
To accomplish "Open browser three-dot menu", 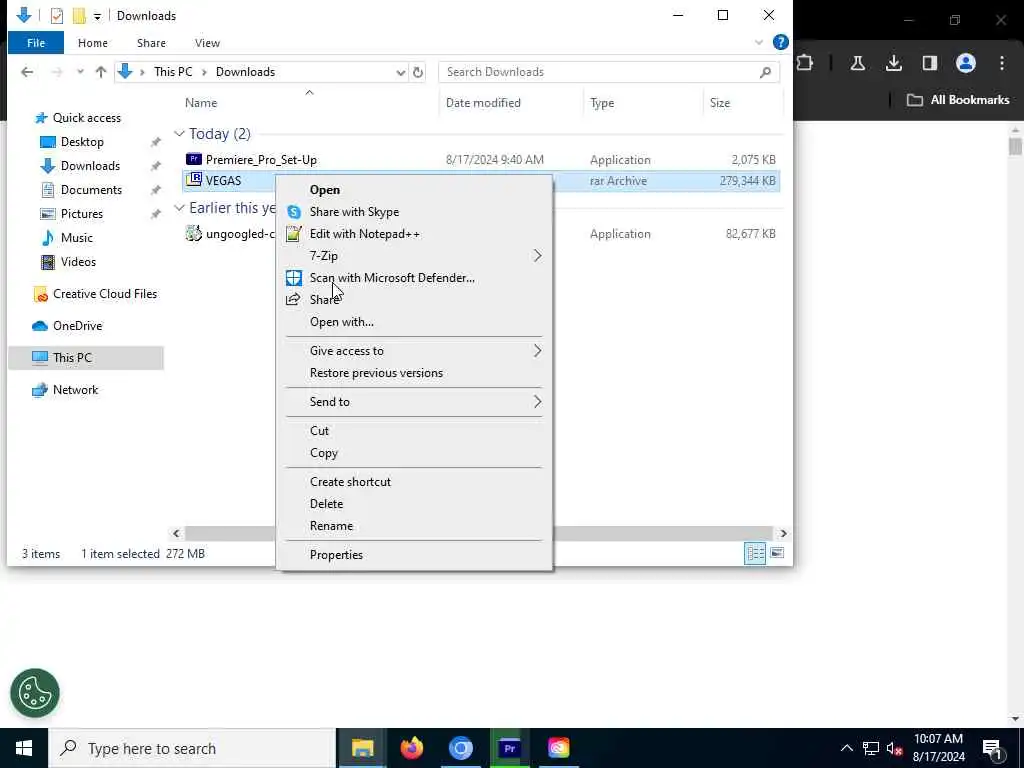I will tap(1002, 63).
